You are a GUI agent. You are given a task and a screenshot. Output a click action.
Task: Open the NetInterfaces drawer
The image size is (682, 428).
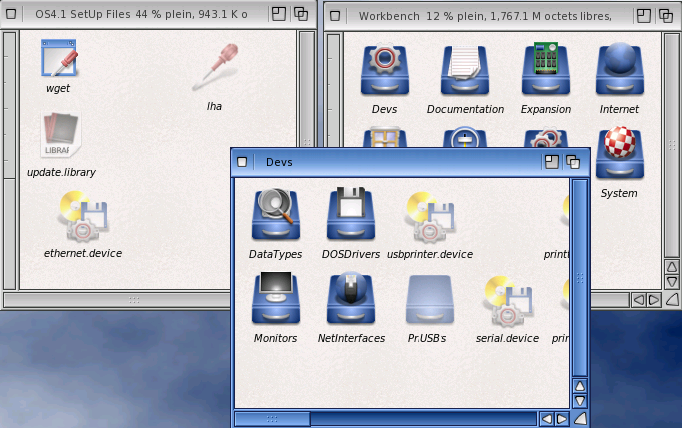point(351,298)
